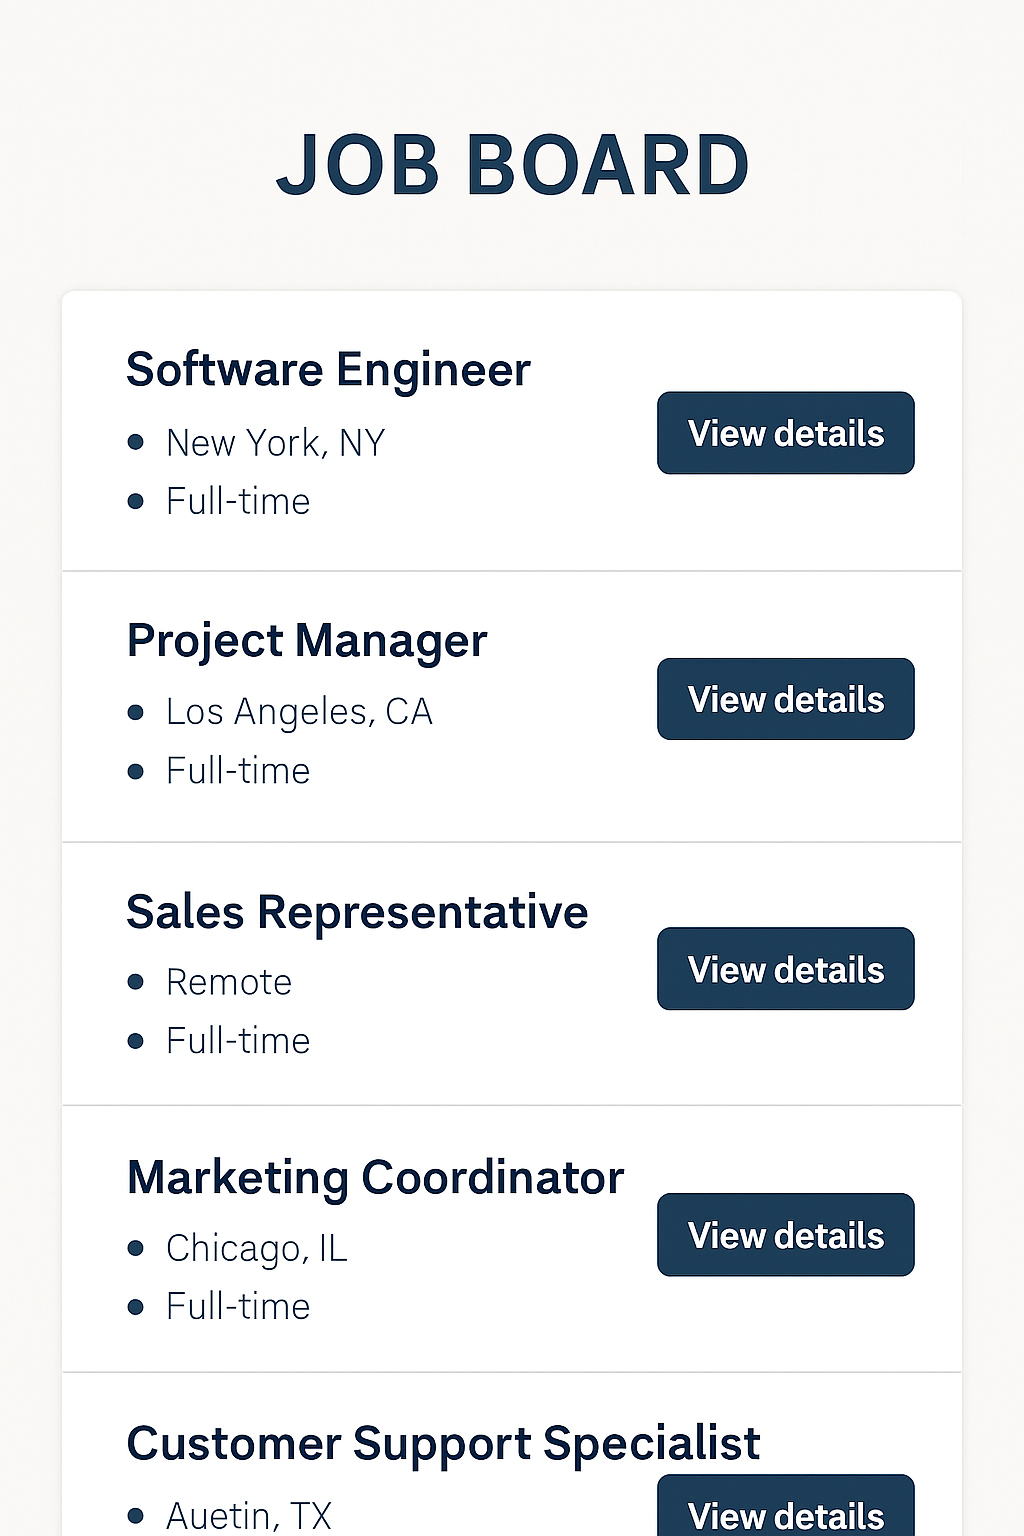Click Full-time under Software Engineer
This screenshot has width=1024, height=1536.
pos(238,501)
